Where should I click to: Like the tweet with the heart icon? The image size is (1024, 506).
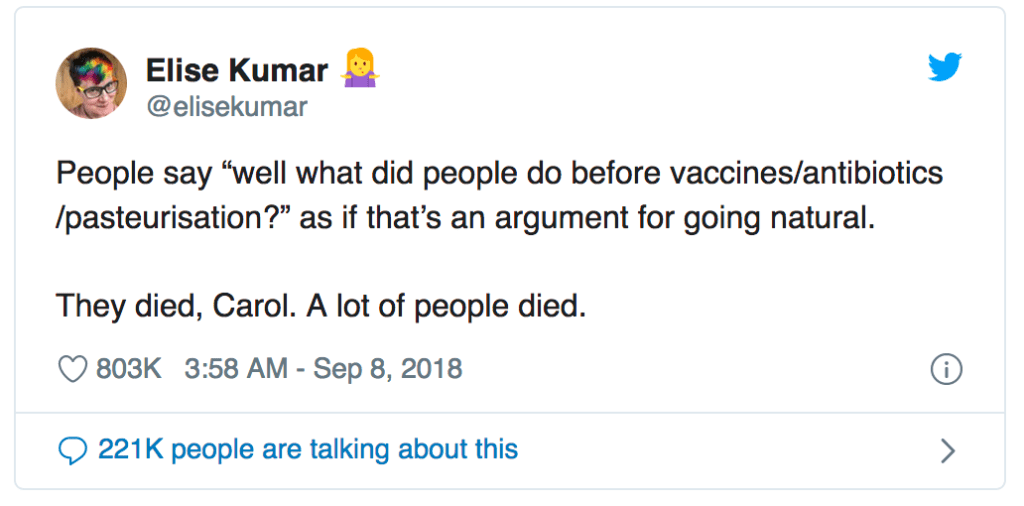[73, 369]
